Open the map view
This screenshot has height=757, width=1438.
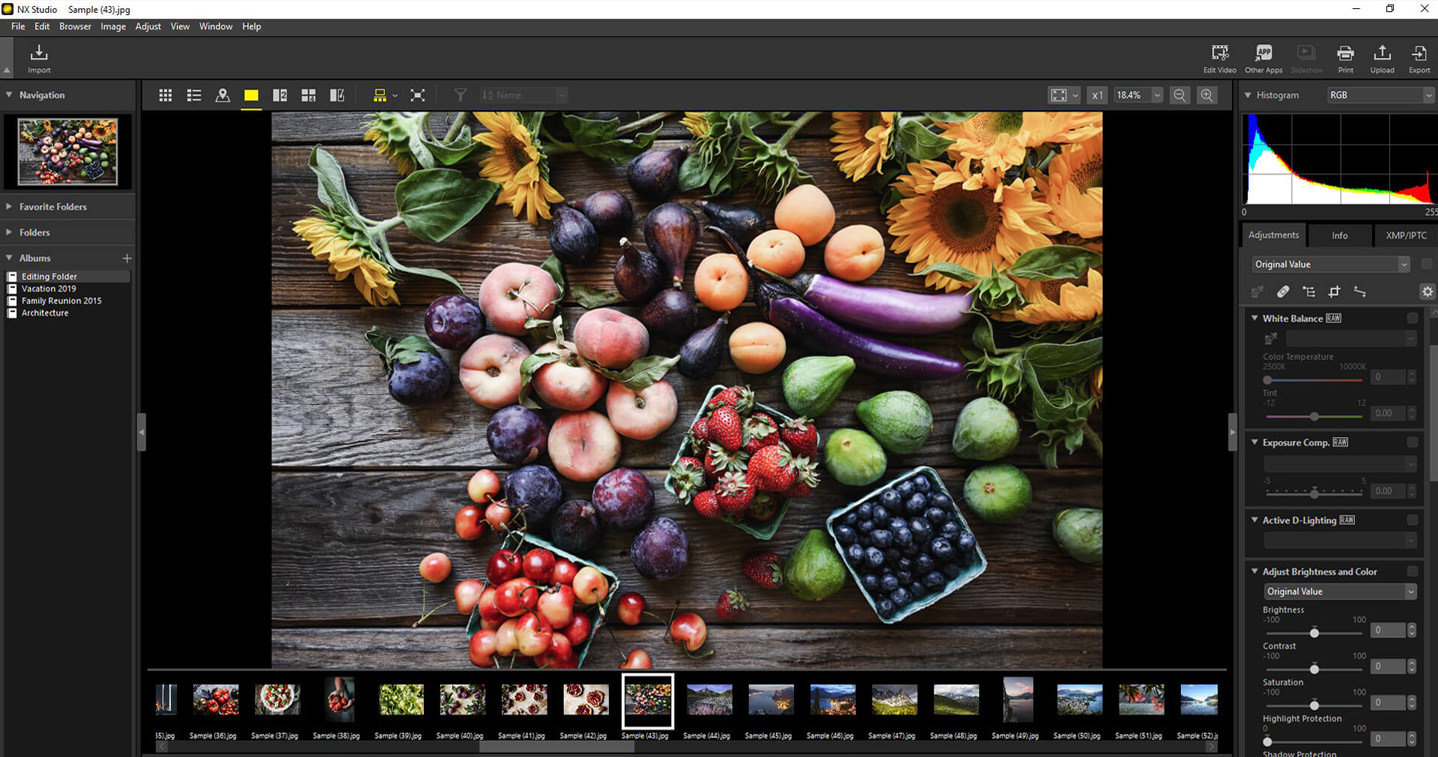click(x=222, y=95)
